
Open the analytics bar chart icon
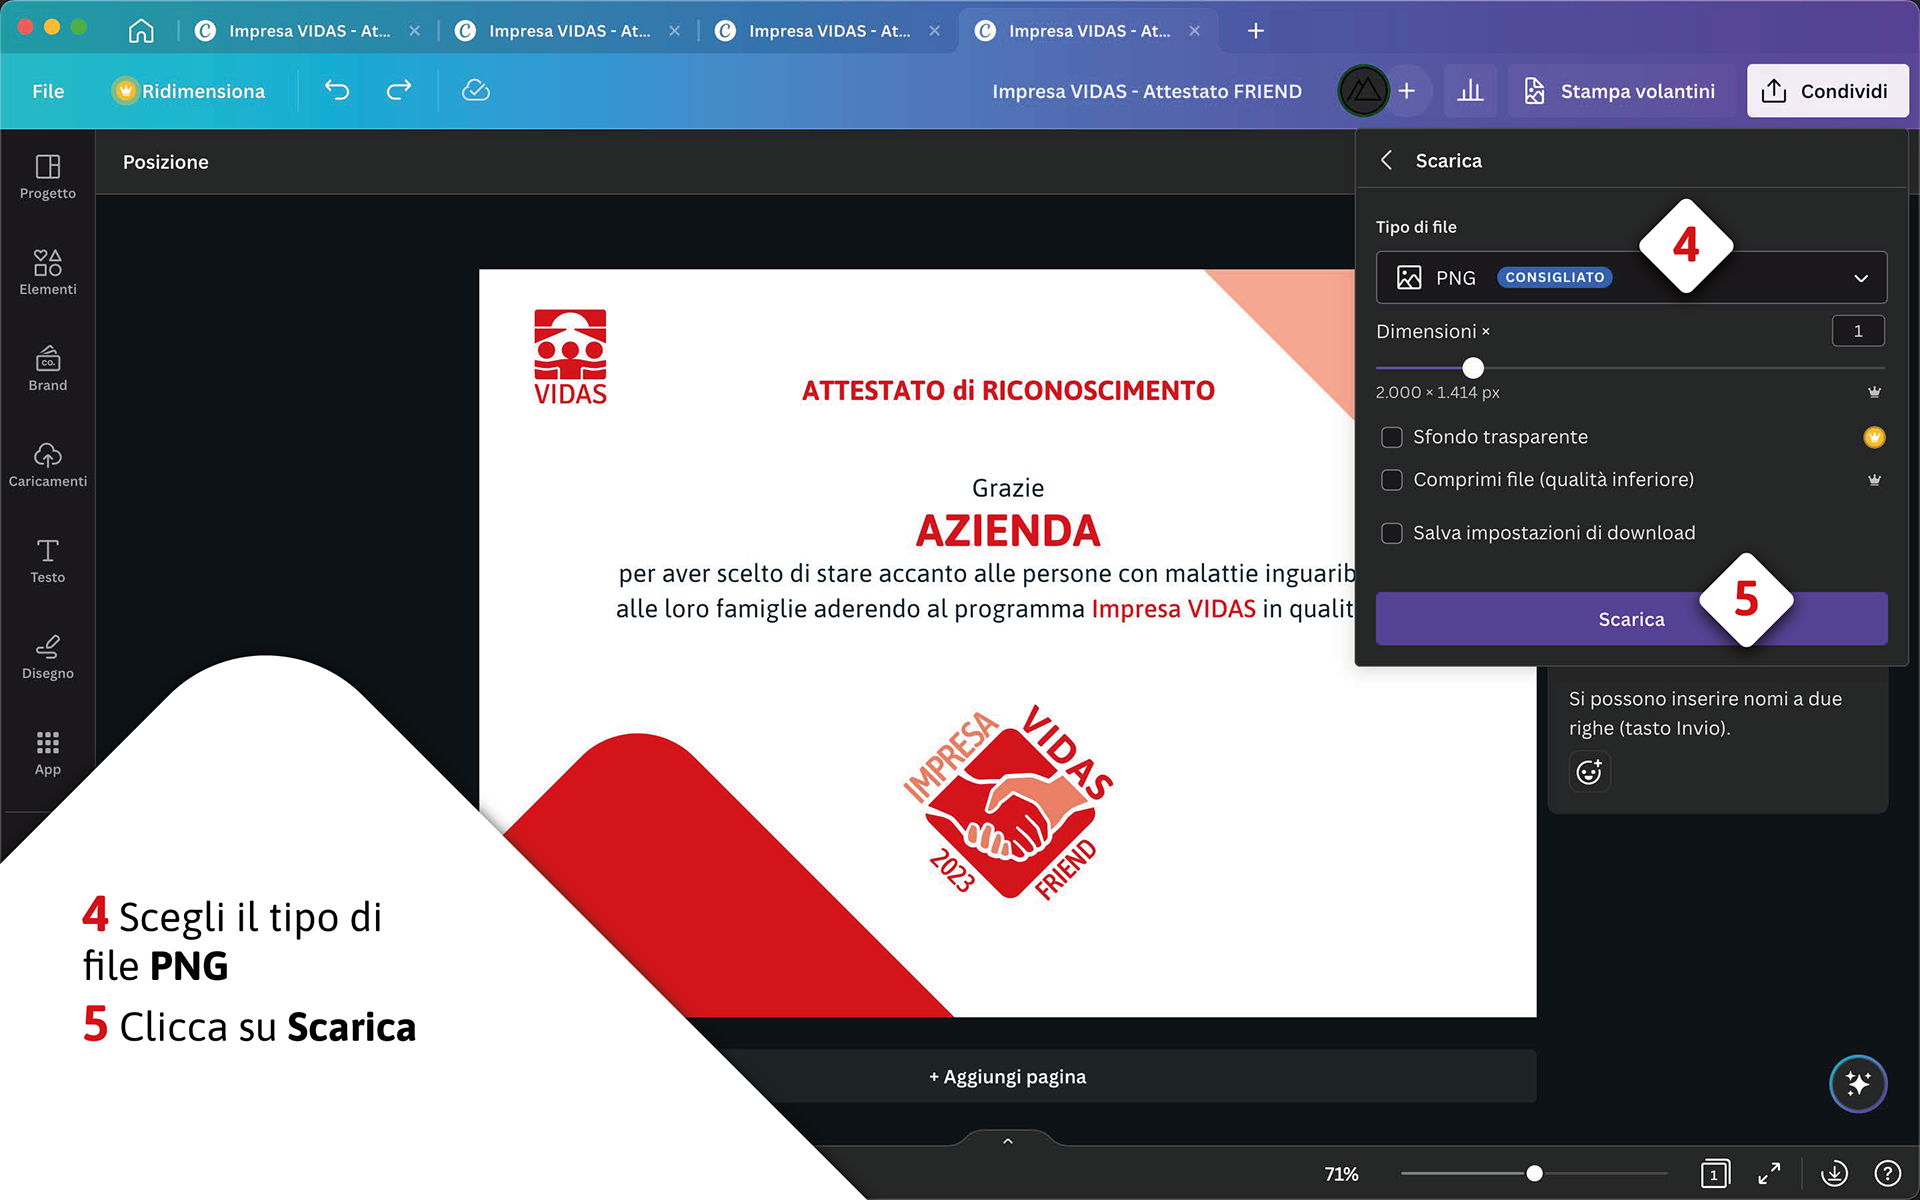[1470, 91]
